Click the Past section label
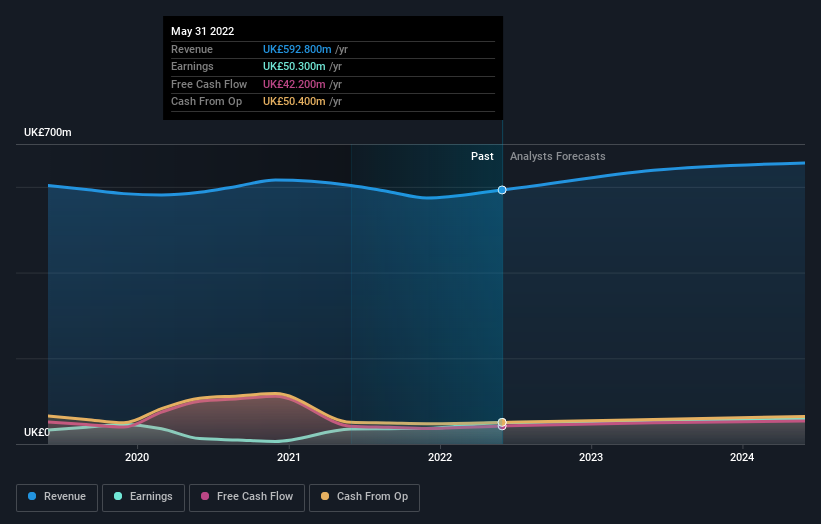 [x=482, y=156]
